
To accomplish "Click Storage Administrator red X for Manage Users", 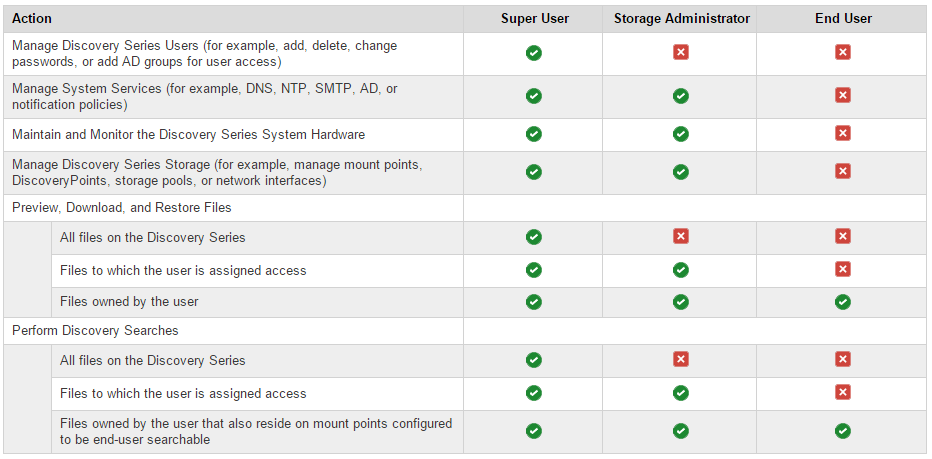I will 680,52.
